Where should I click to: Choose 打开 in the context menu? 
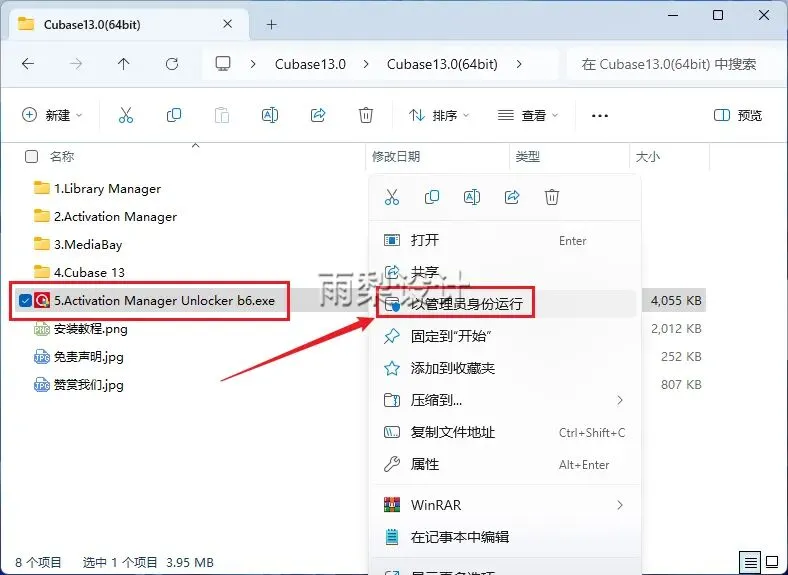pos(505,240)
